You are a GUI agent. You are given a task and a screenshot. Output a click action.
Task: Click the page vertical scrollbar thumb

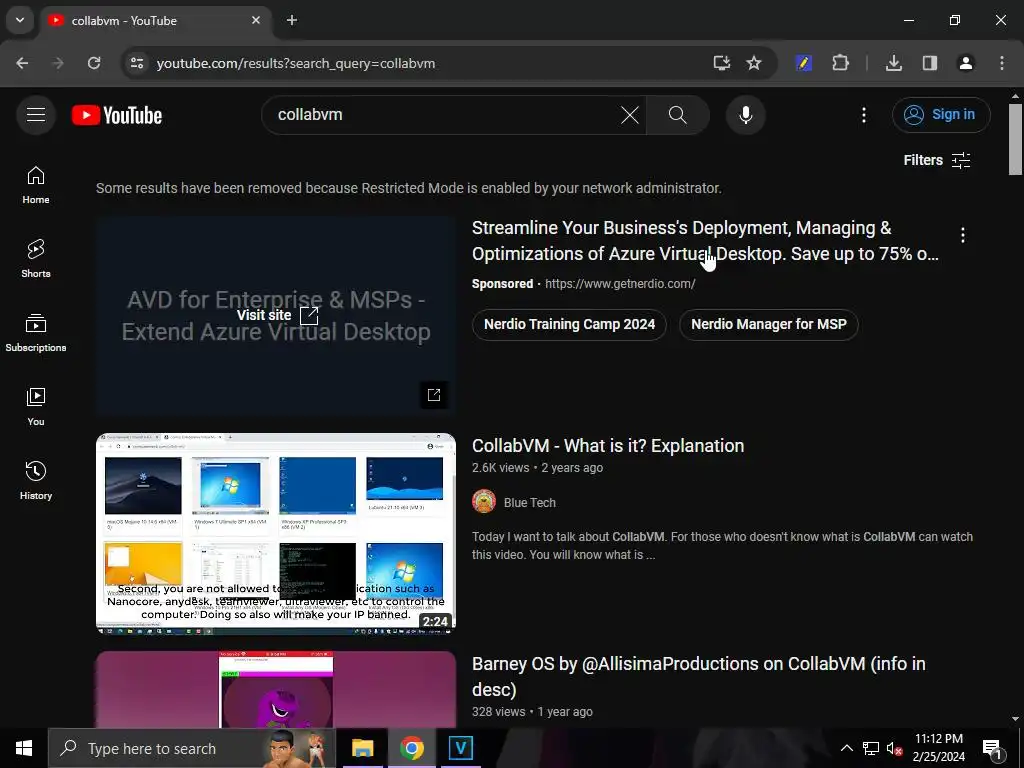click(1015, 138)
